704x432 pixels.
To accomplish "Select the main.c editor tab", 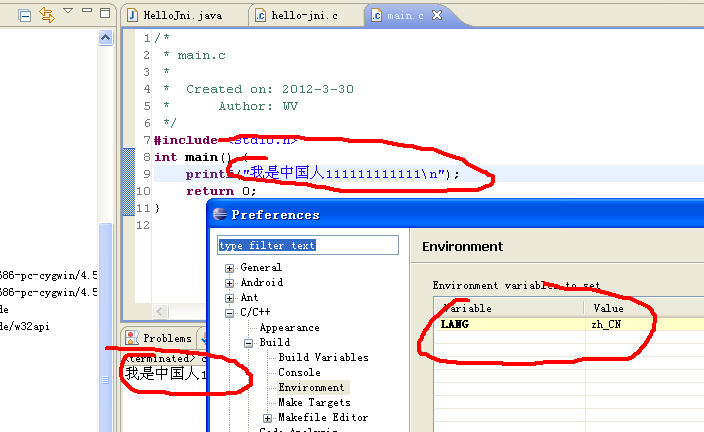I will pyautogui.click(x=405, y=16).
